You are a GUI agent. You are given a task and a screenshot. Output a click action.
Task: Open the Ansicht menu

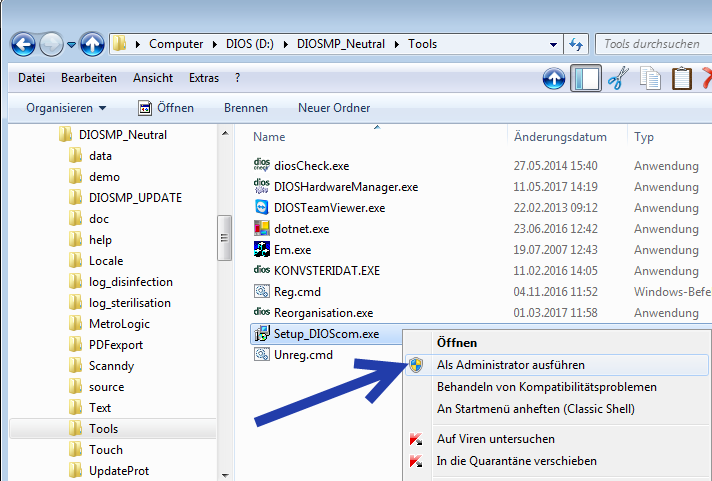153,78
